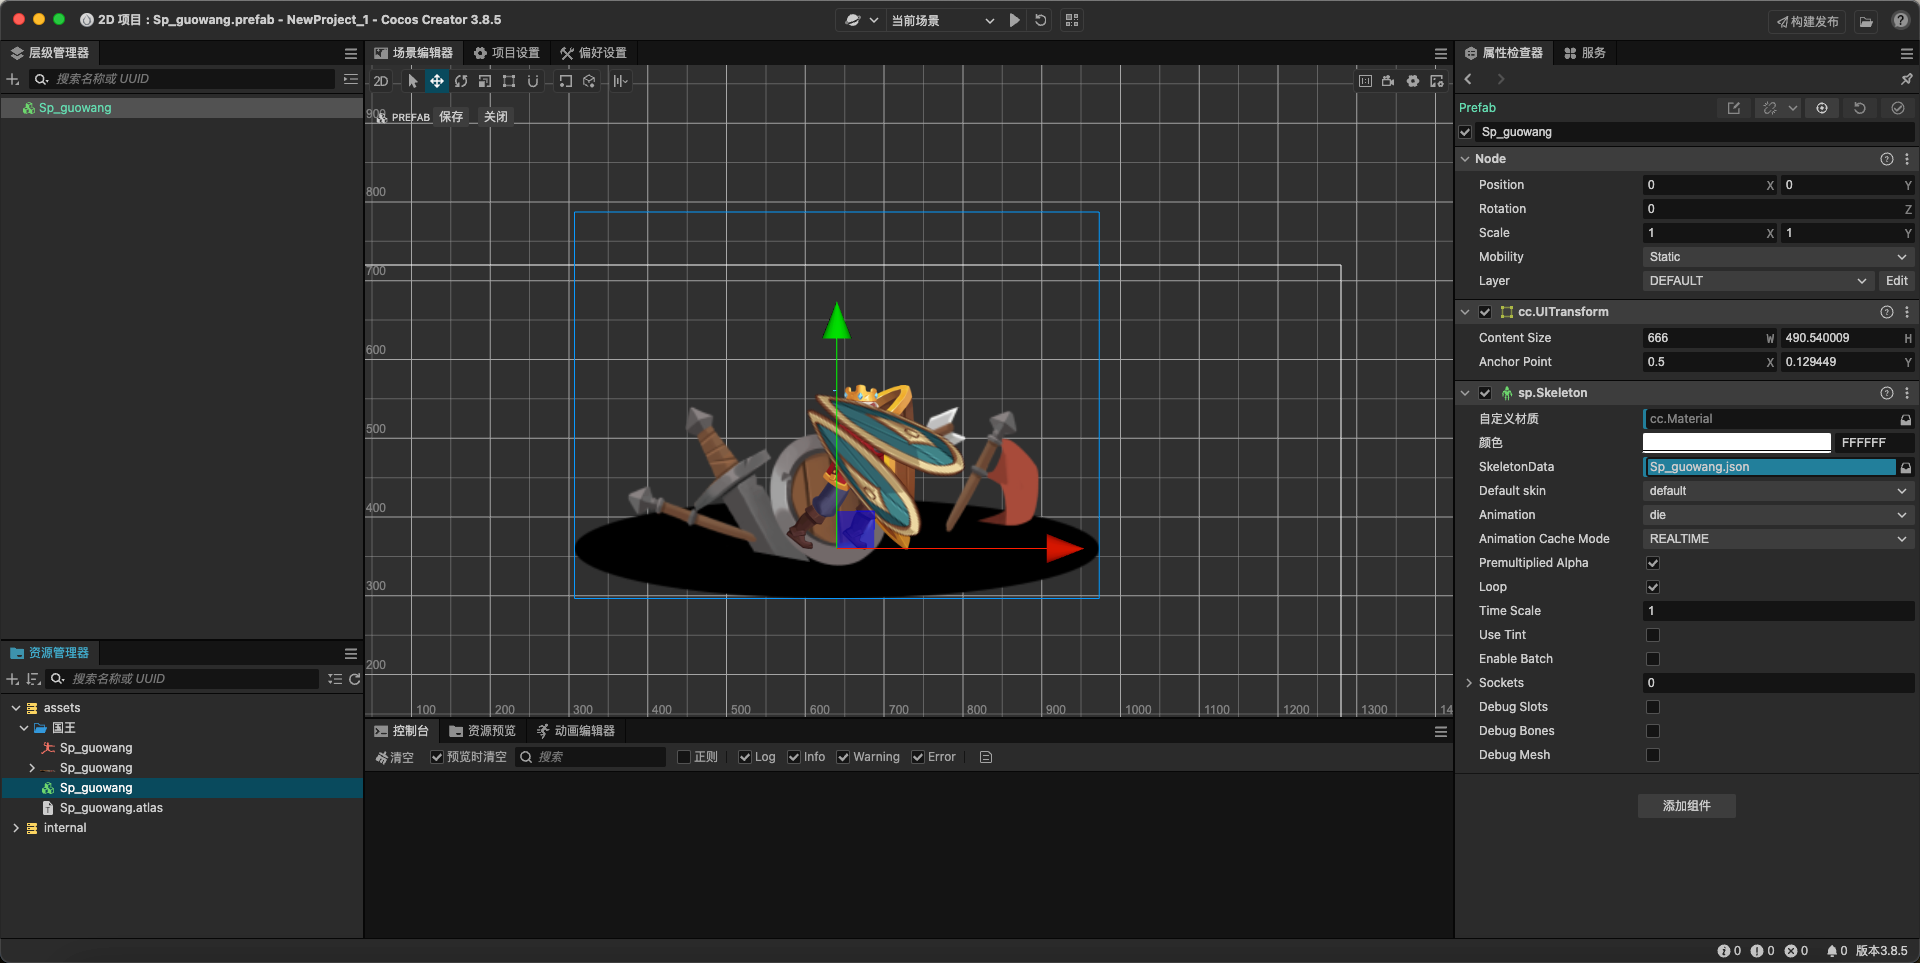Open the 颜色 white color swatch
The image size is (1920, 963).
click(1737, 443)
